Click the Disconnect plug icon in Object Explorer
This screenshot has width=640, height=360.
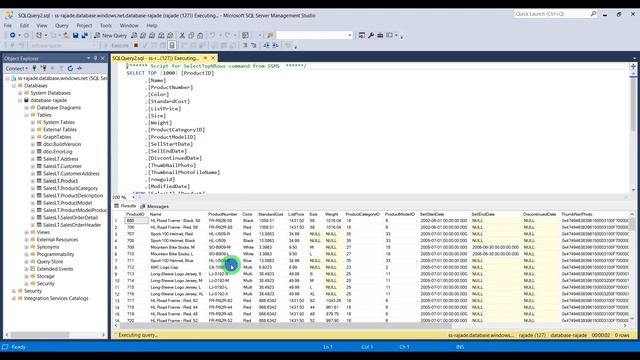click(44, 68)
